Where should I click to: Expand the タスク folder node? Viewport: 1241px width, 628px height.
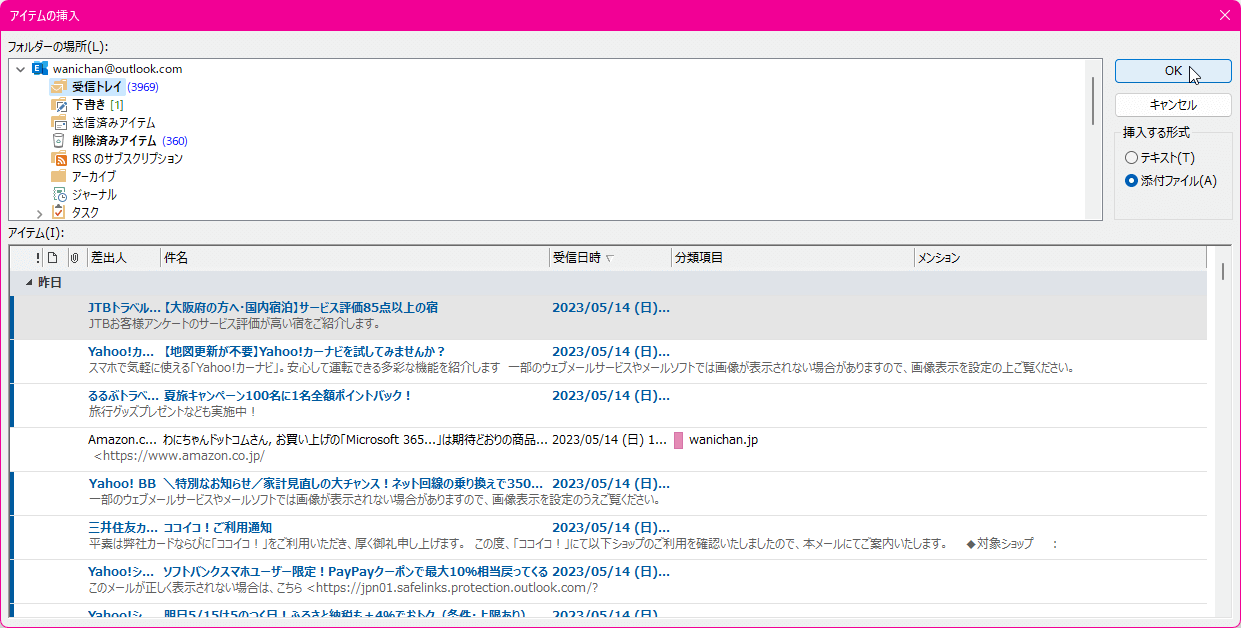tap(40, 213)
